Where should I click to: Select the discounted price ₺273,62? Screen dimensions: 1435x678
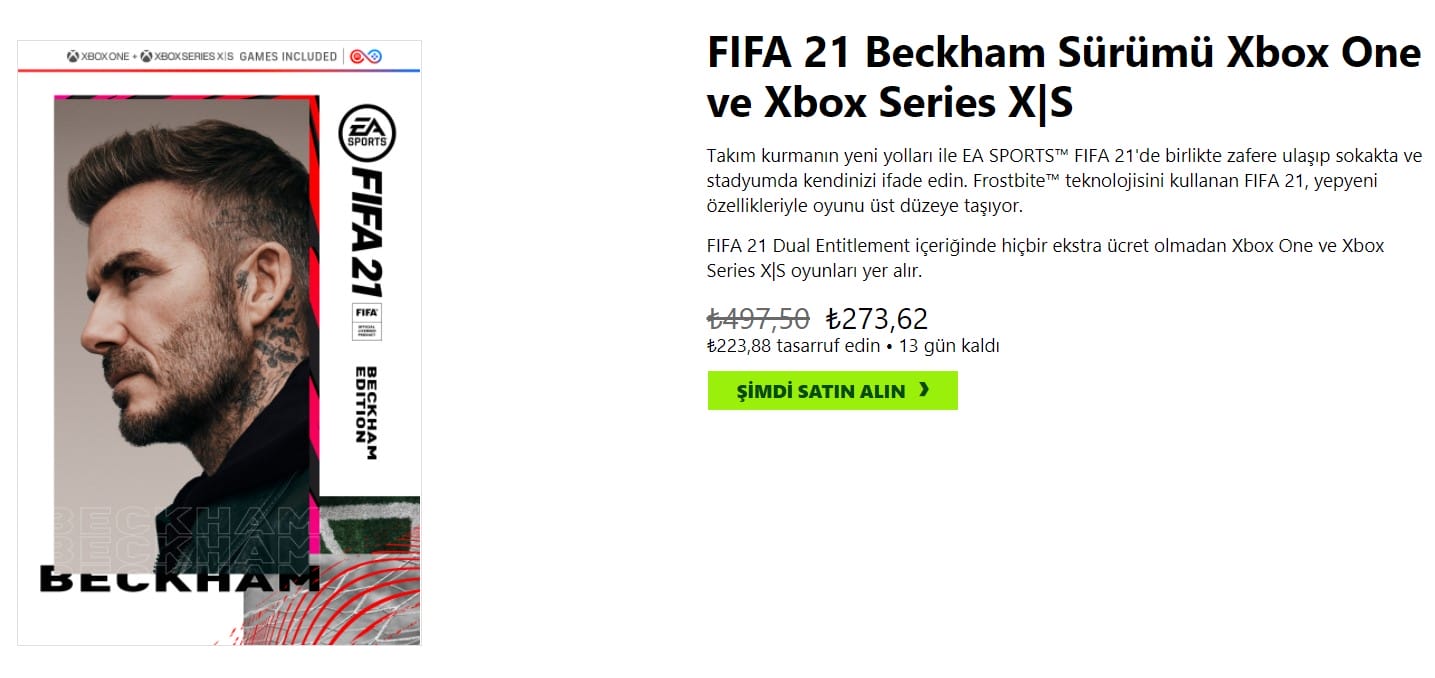tap(877, 318)
